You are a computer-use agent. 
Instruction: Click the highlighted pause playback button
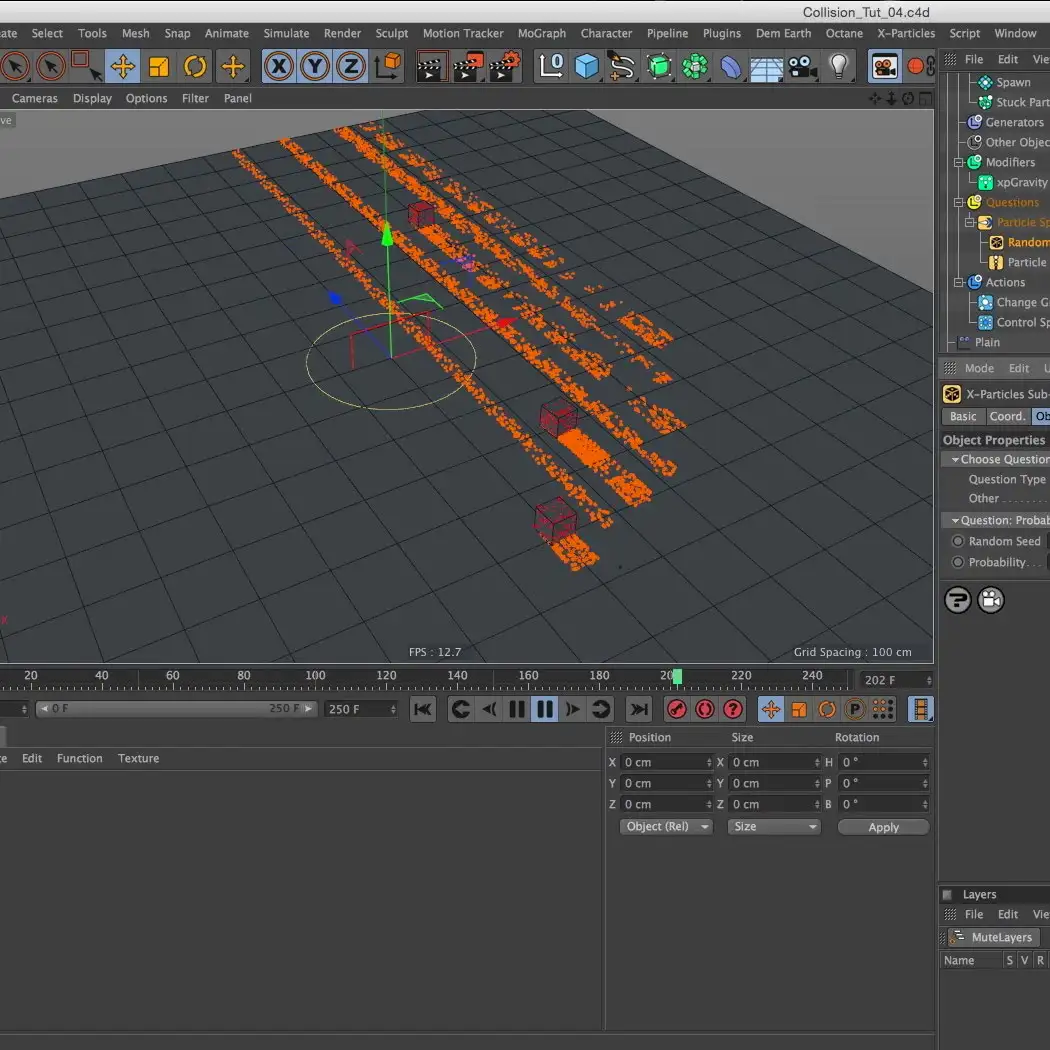coord(545,709)
